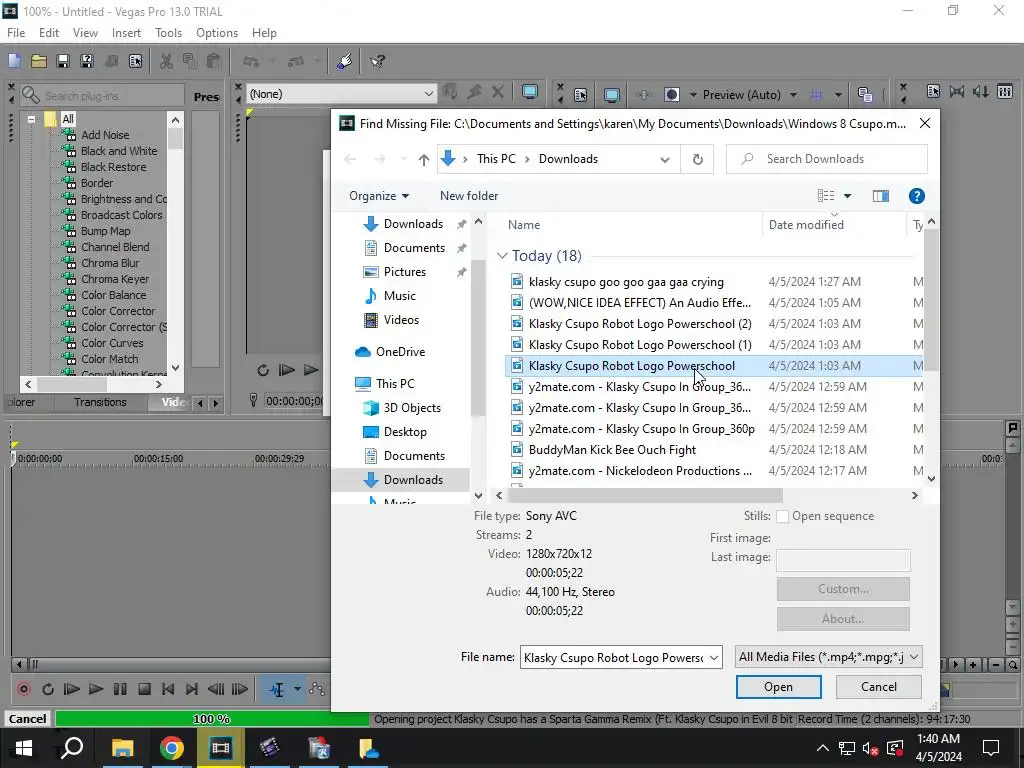1024x768 pixels.
Task: Click the Open folder icon in Vegas toolbar
Action: 39,61
